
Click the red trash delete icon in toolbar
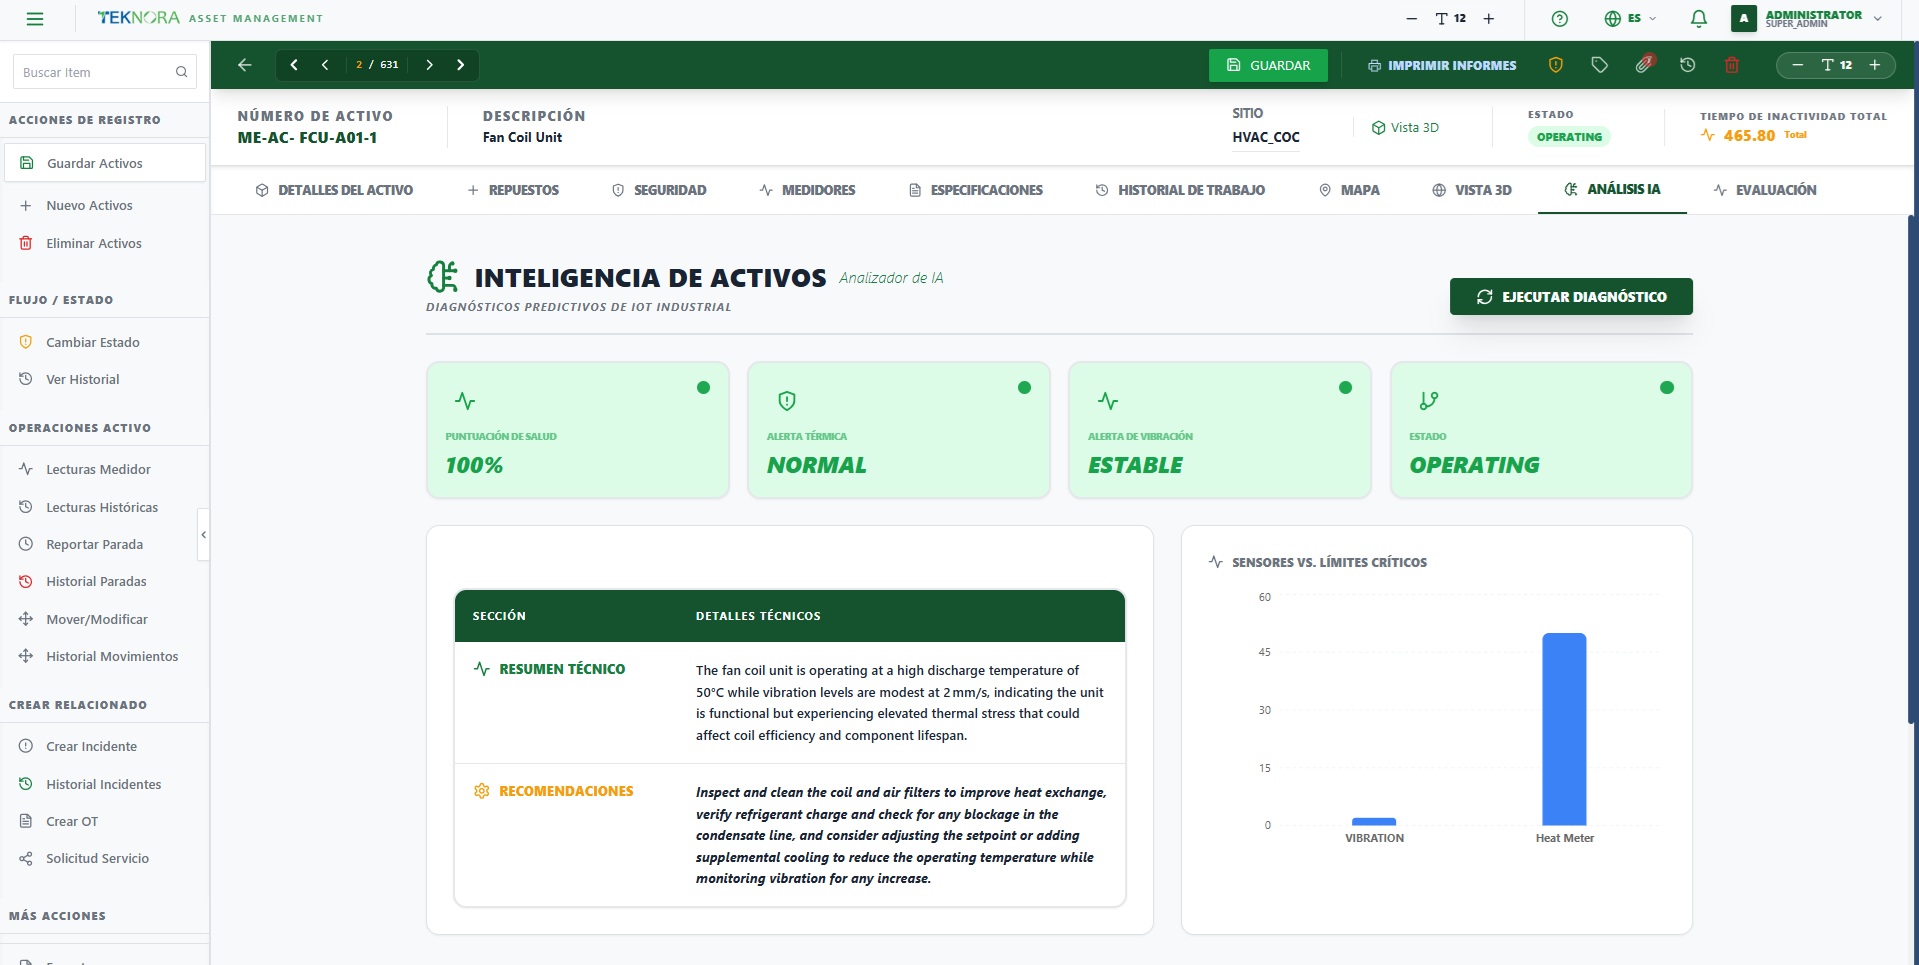tap(1732, 65)
